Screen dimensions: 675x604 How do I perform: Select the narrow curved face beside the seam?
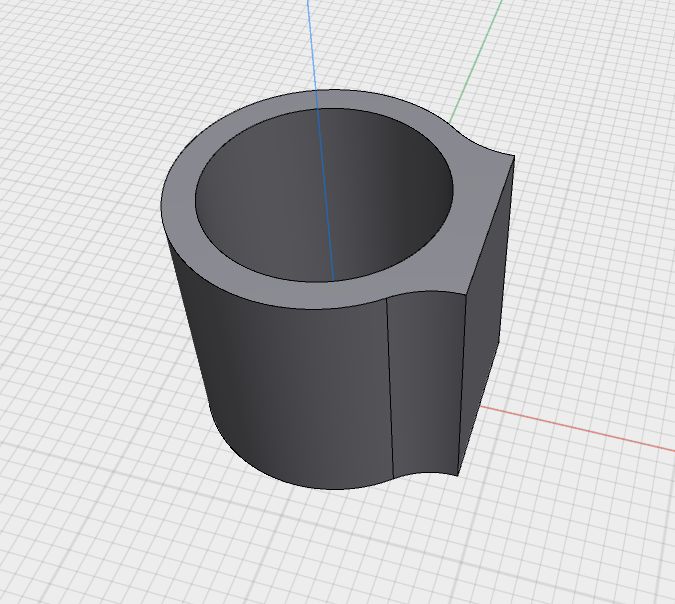[426, 383]
